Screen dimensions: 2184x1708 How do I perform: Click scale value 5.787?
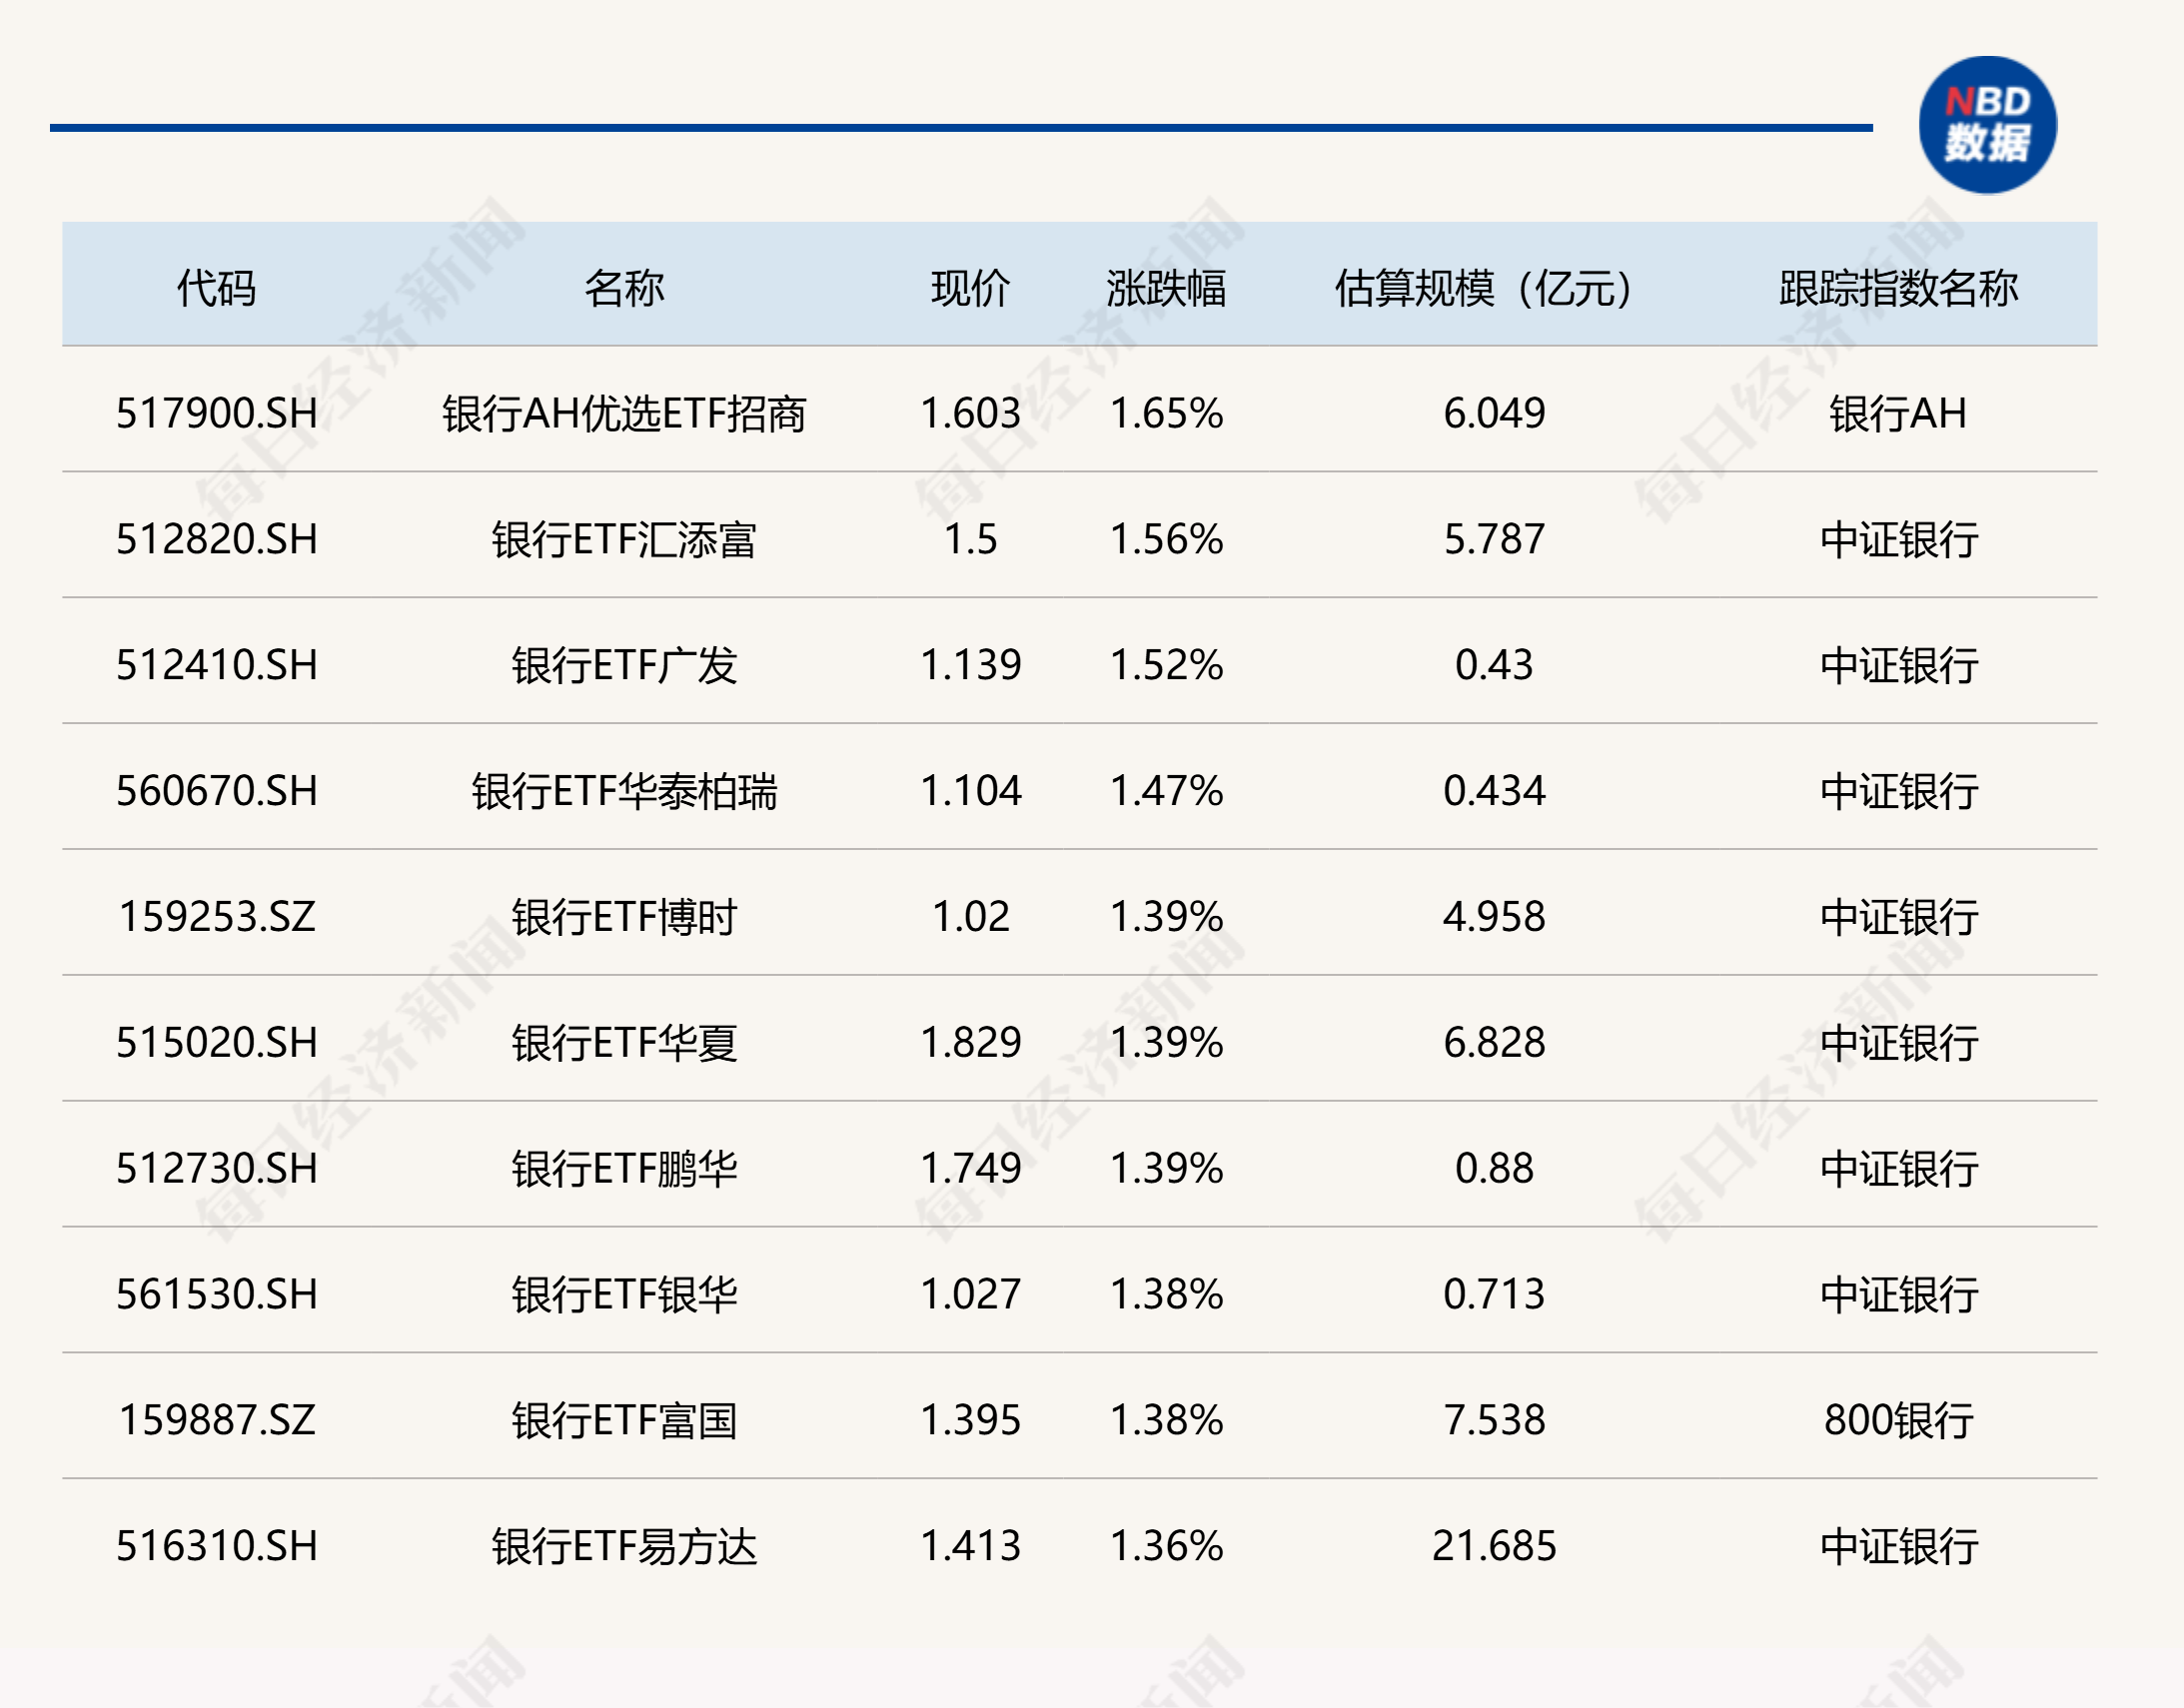click(1494, 539)
